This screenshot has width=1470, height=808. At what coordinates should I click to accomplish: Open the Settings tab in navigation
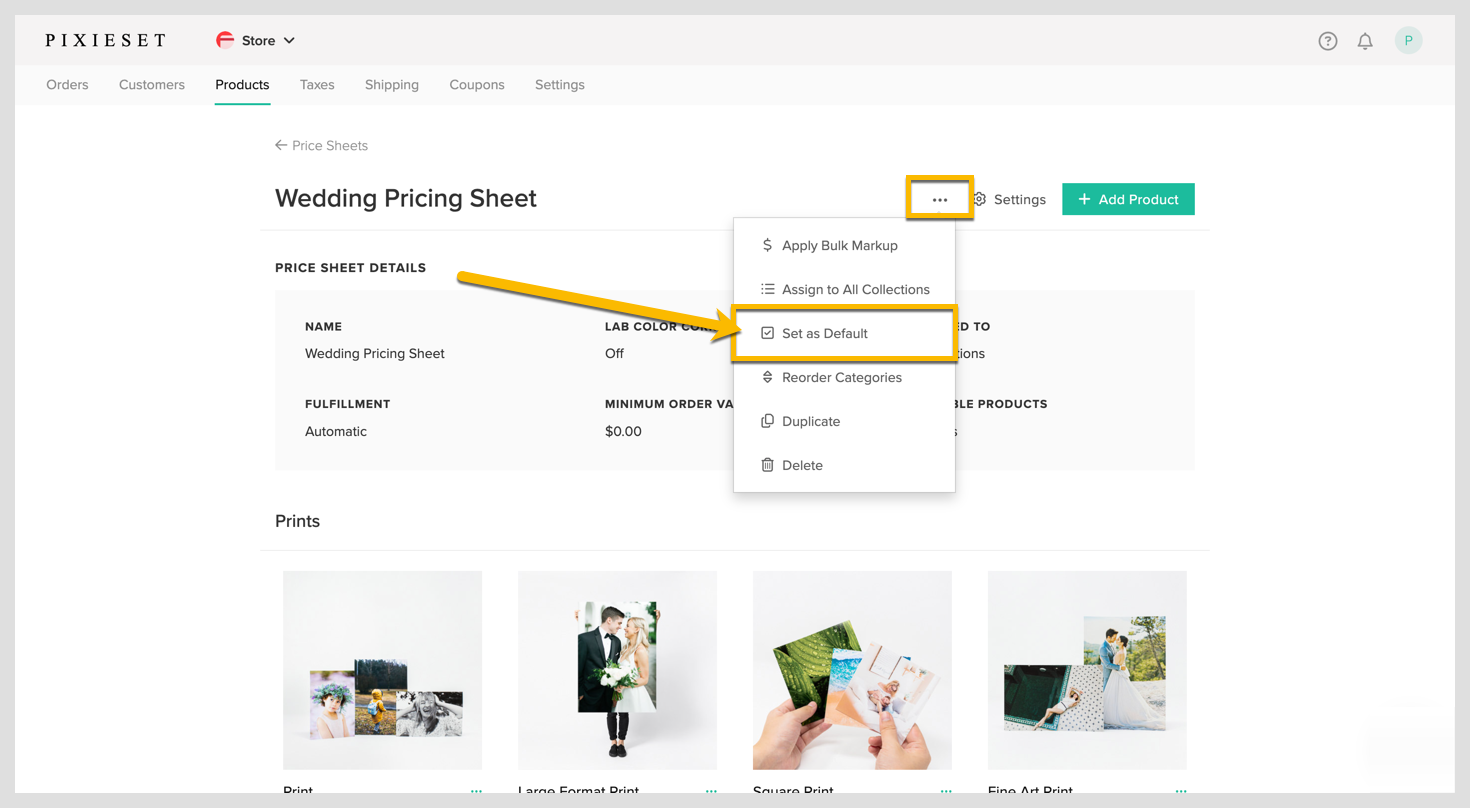[560, 85]
